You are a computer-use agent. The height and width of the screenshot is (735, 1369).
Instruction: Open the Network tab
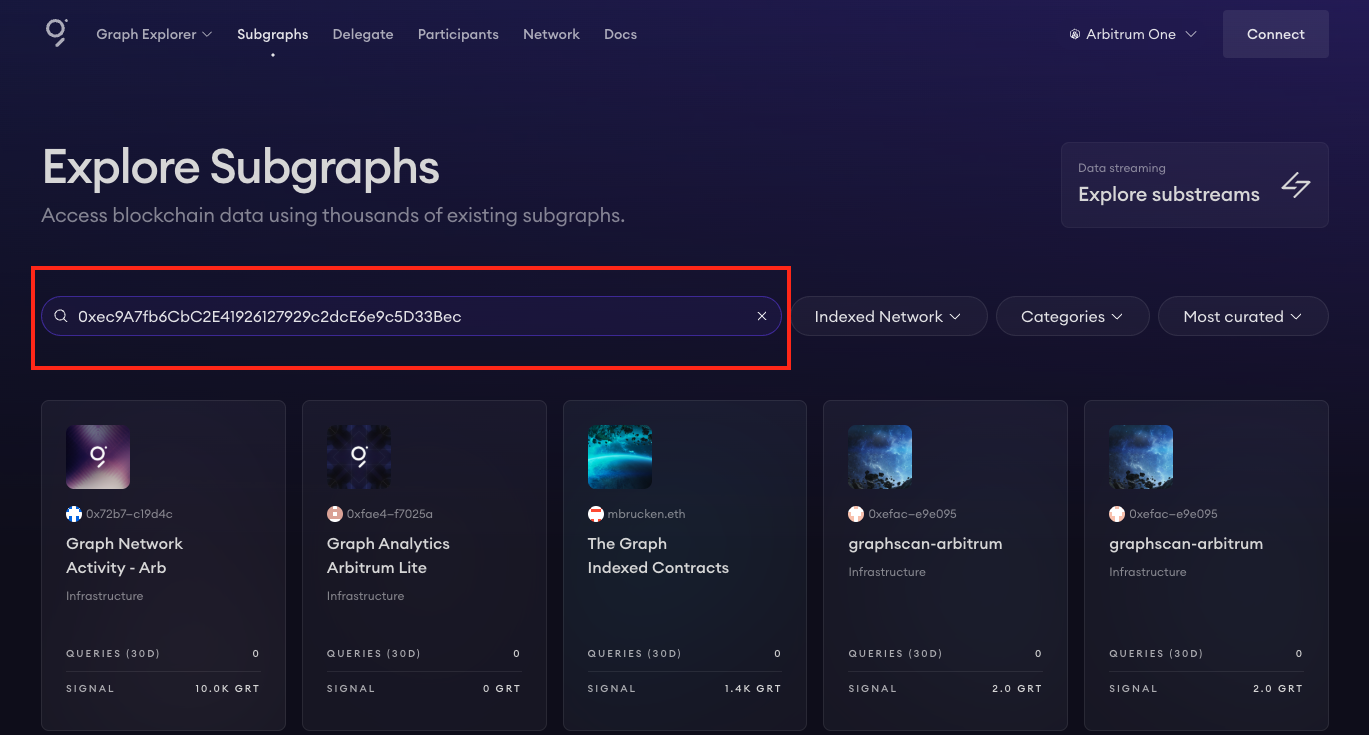(x=551, y=34)
